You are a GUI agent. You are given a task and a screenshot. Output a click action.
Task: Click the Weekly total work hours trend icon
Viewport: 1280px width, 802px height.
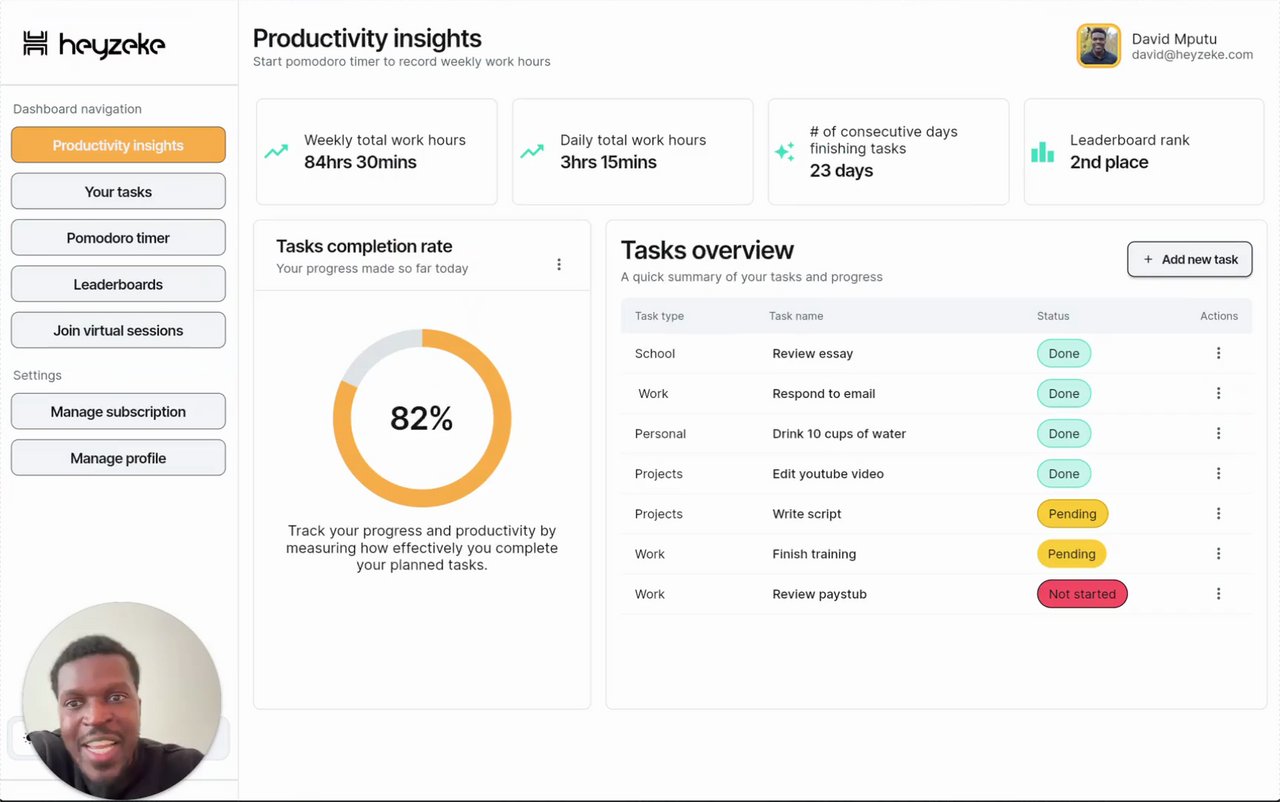click(276, 152)
